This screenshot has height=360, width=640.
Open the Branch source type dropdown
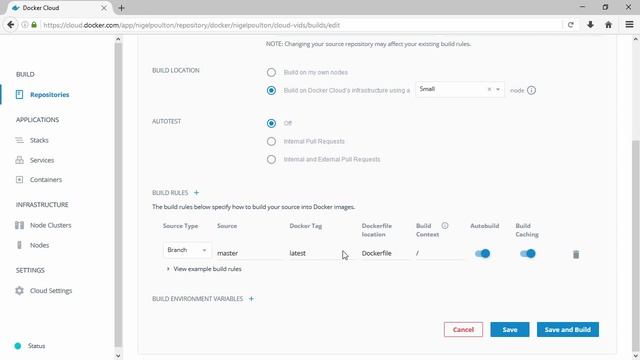pos(187,250)
